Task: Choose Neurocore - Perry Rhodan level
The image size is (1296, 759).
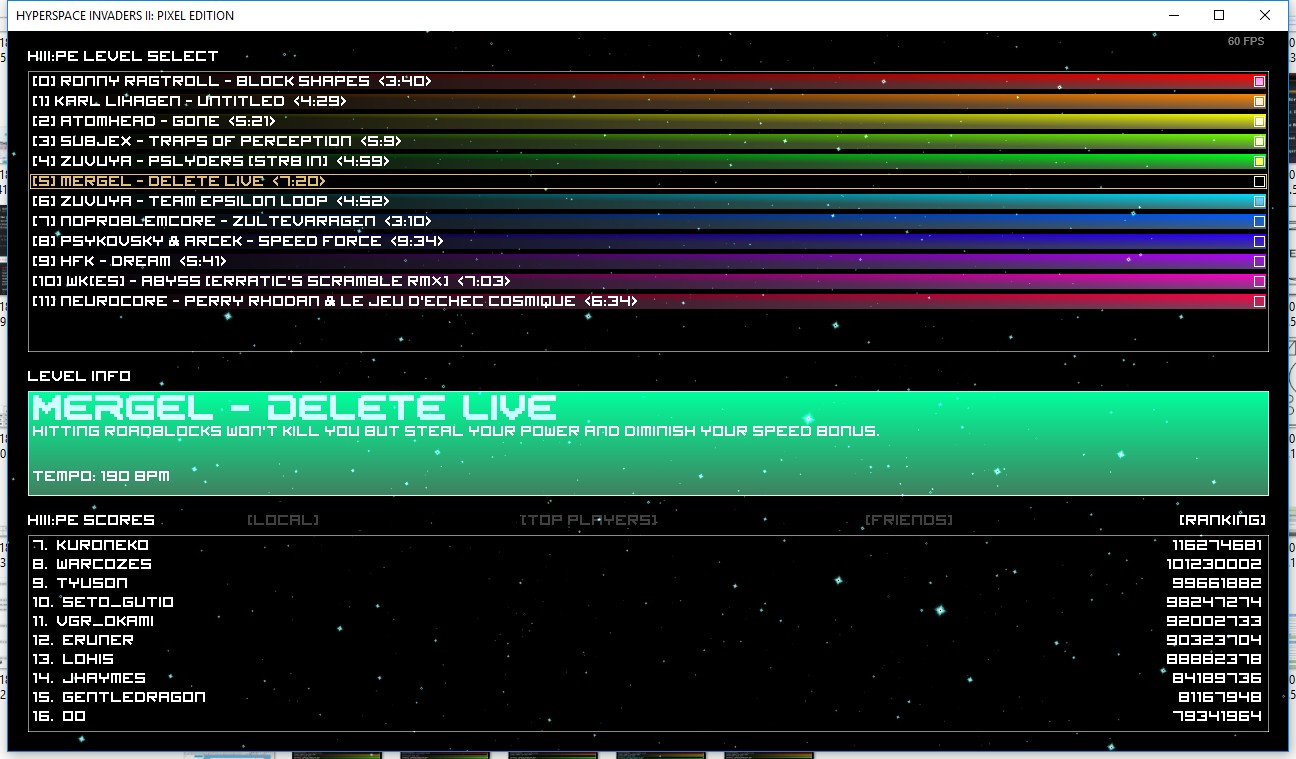Action: tap(334, 301)
